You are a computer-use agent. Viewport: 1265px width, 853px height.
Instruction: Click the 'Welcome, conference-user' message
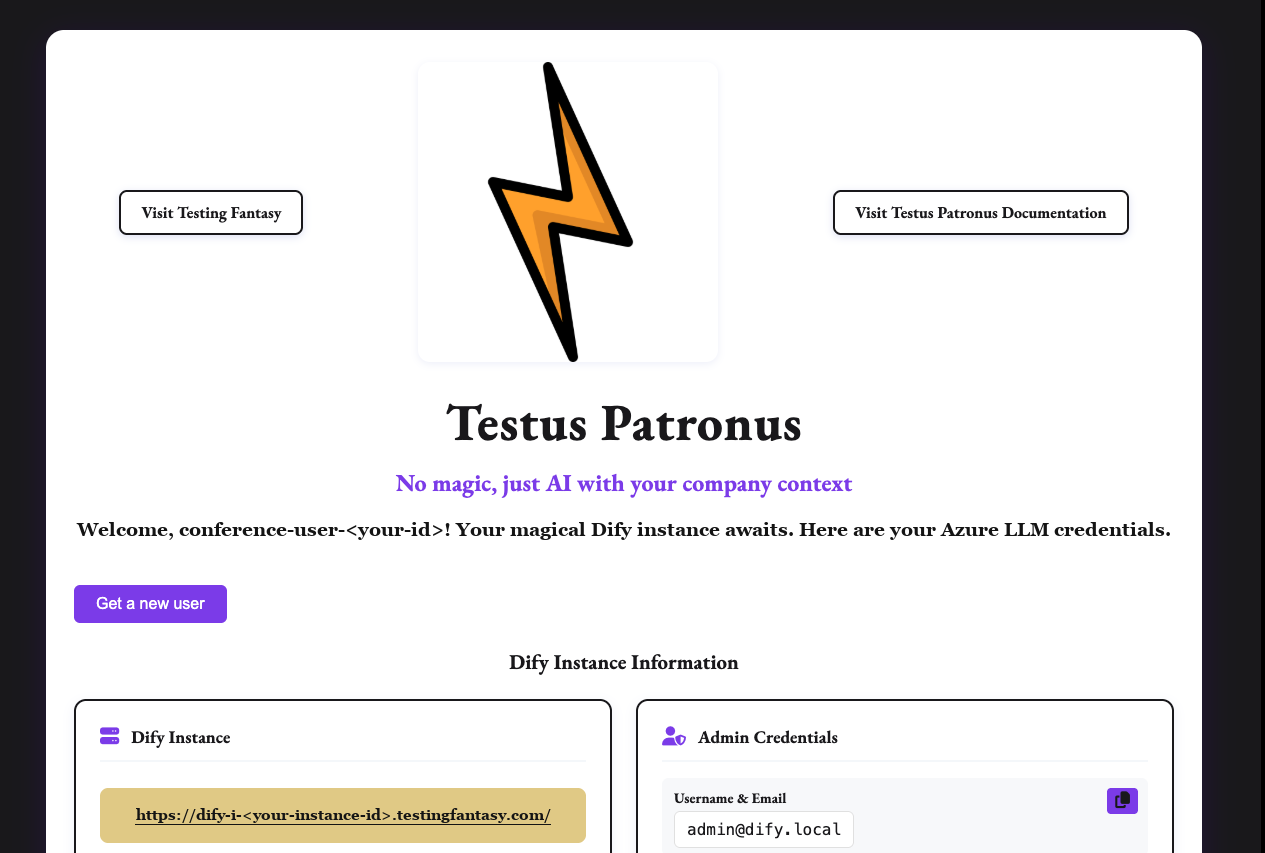coord(624,530)
